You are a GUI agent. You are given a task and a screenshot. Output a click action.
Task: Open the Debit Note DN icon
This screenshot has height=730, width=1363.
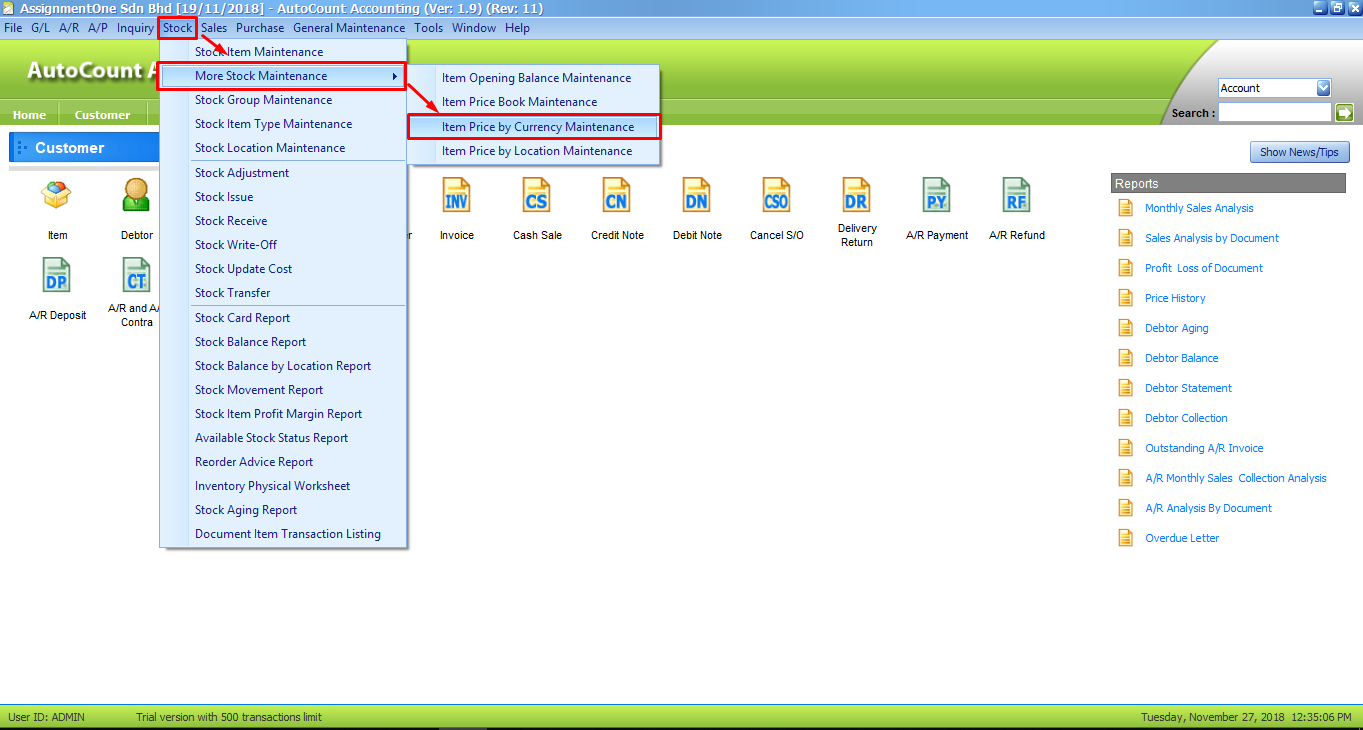point(696,195)
